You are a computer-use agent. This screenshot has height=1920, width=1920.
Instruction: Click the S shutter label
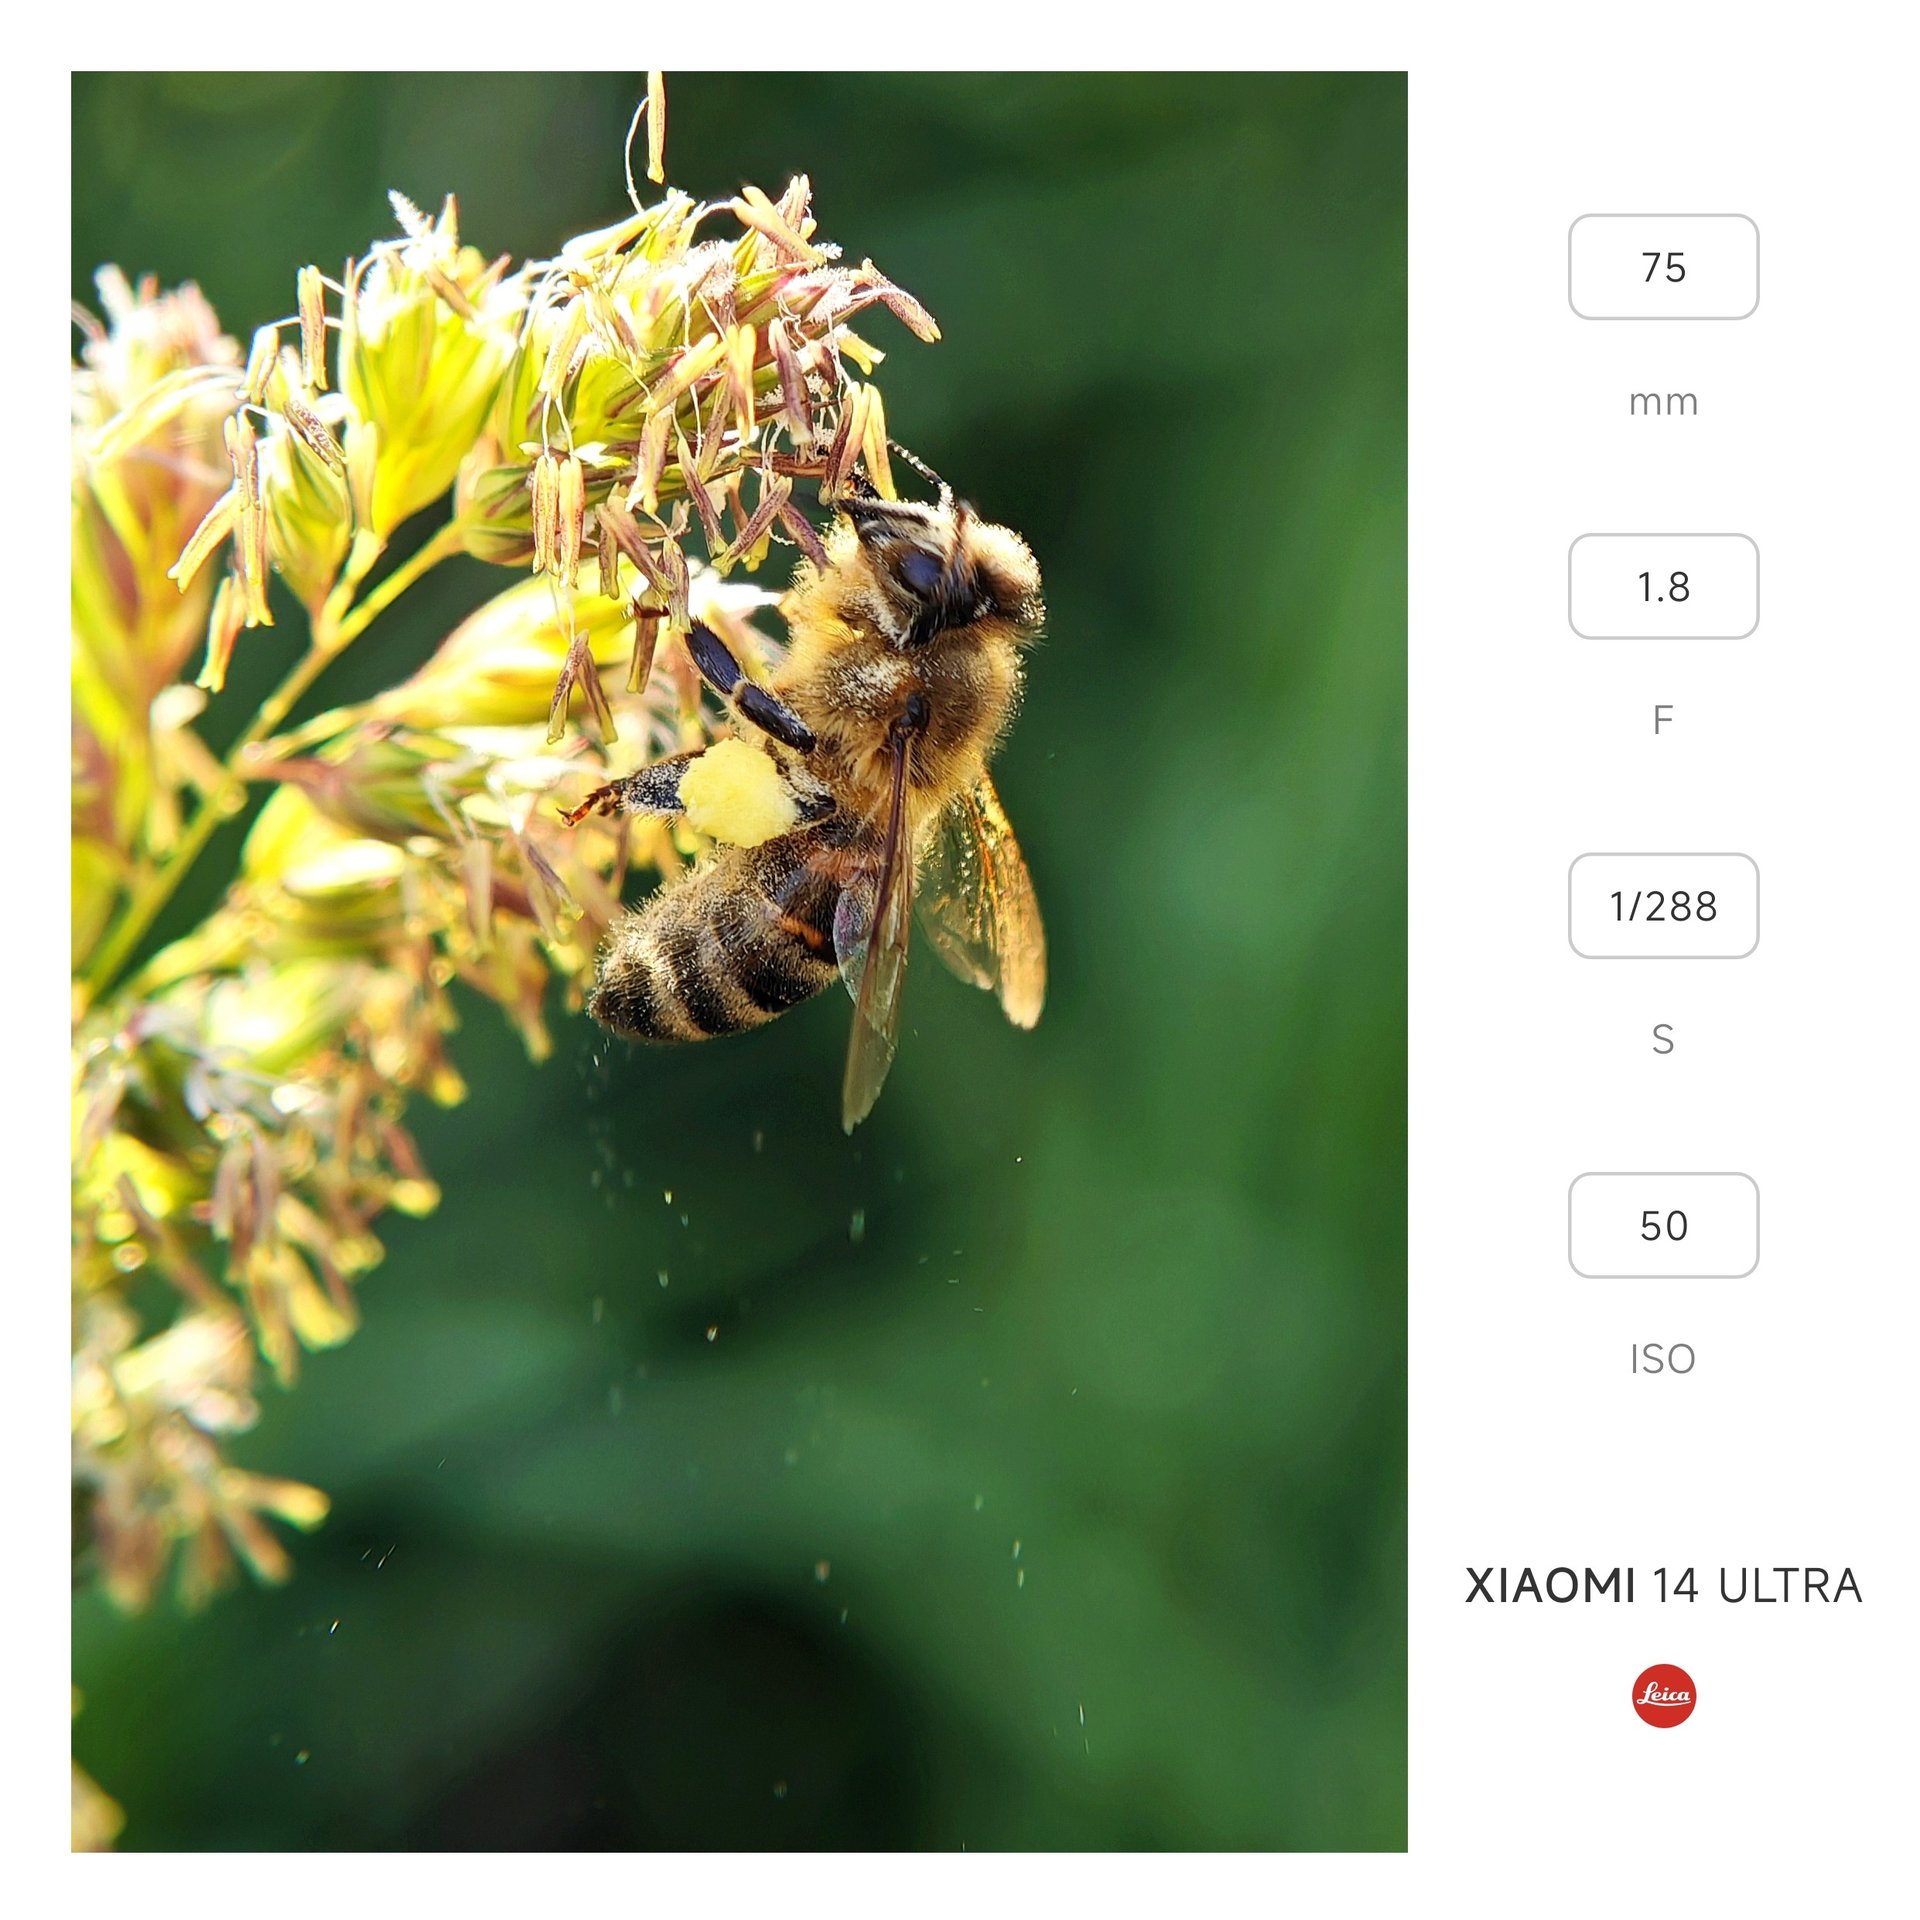[1662, 1039]
